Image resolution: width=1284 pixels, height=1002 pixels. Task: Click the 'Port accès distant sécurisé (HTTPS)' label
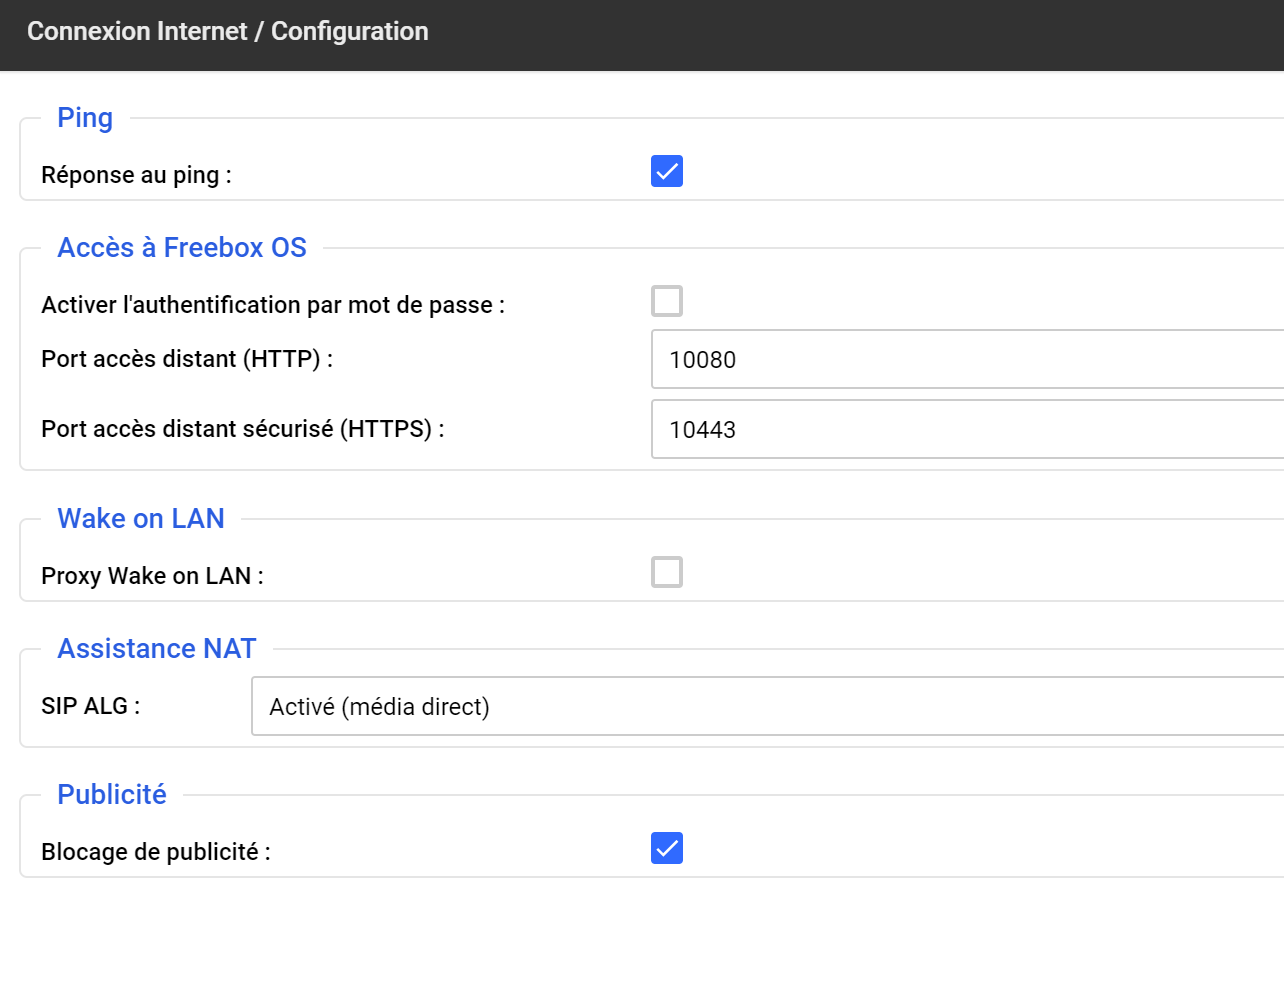tap(243, 429)
